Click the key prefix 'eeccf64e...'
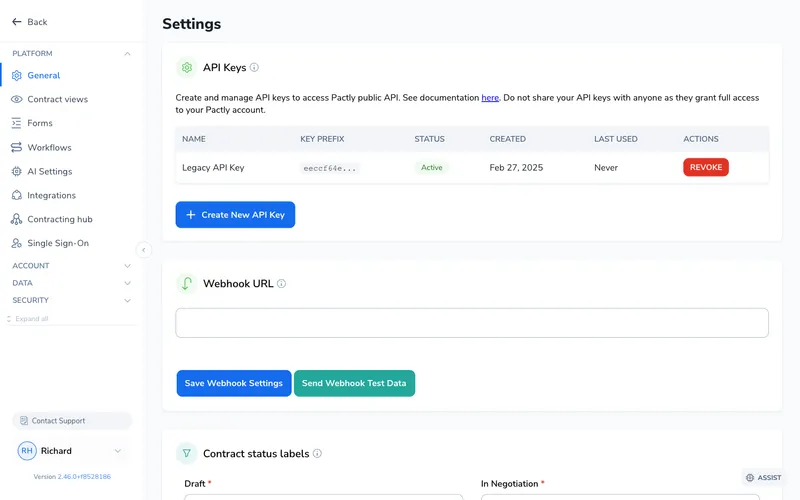 pyautogui.click(x=330, y=168)
